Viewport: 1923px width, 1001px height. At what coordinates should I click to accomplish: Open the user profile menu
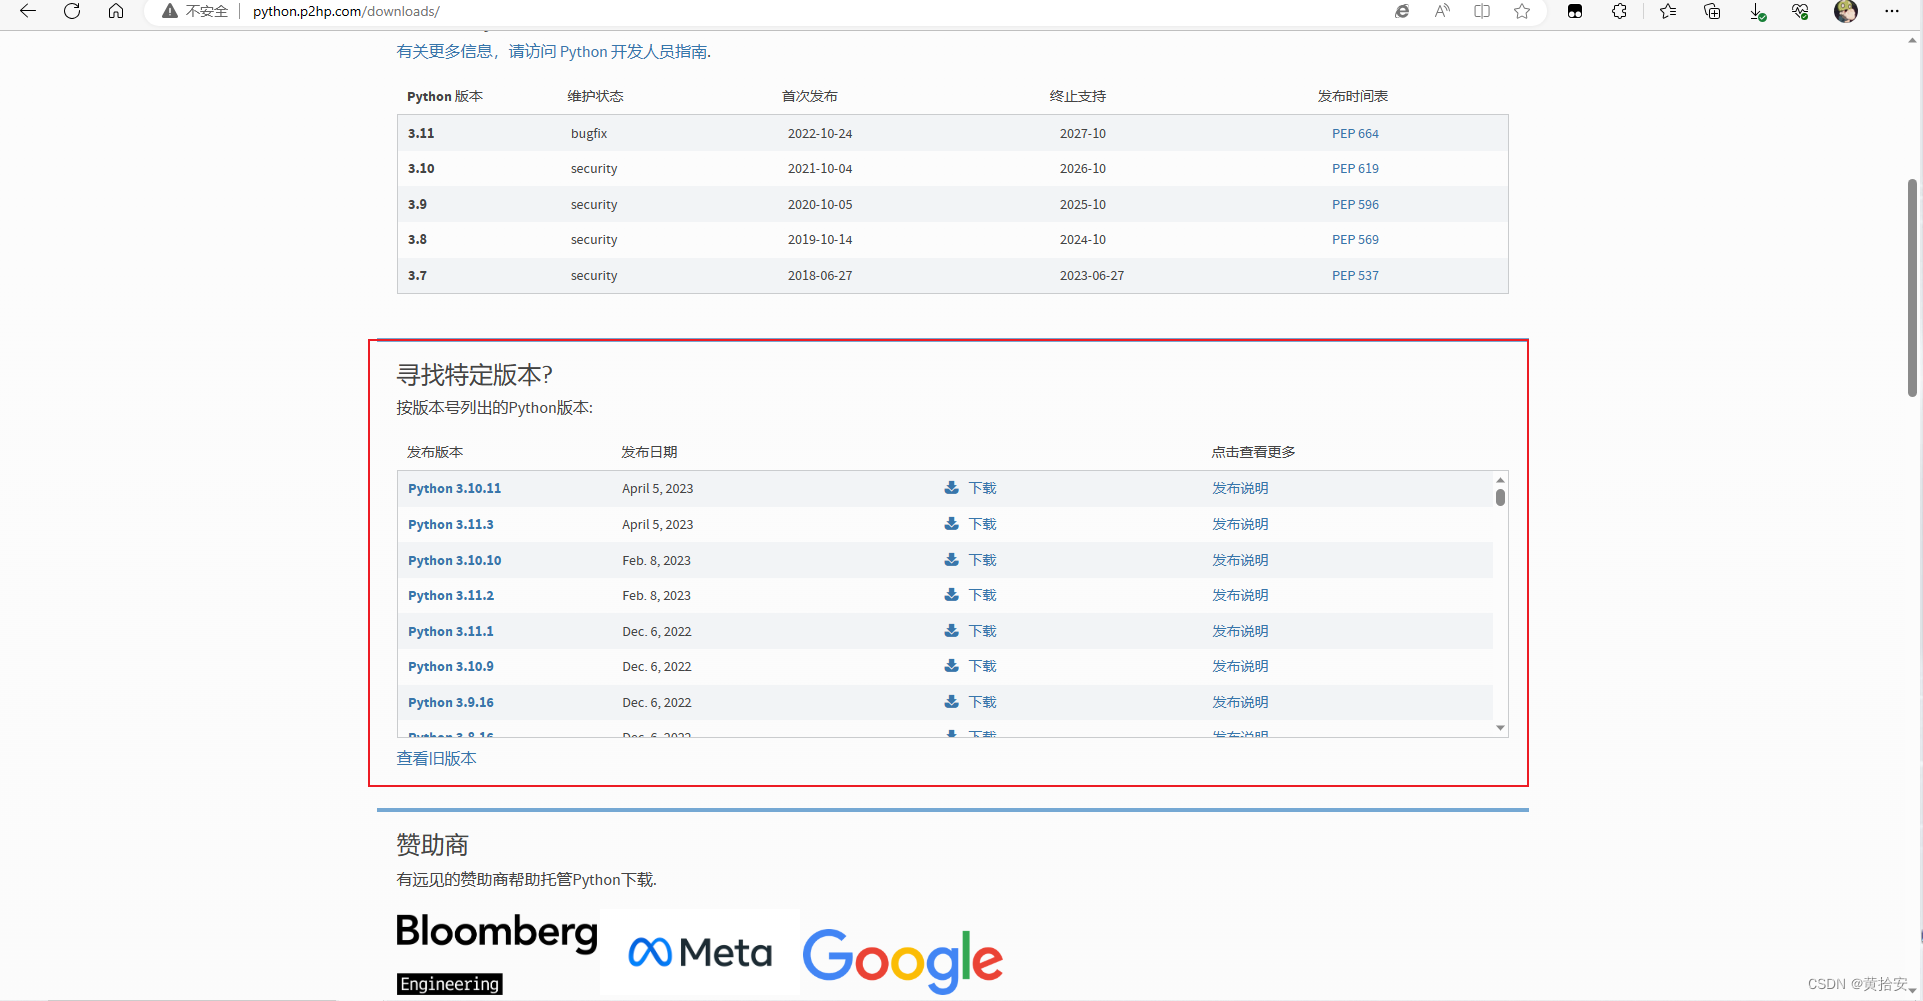1846,11
